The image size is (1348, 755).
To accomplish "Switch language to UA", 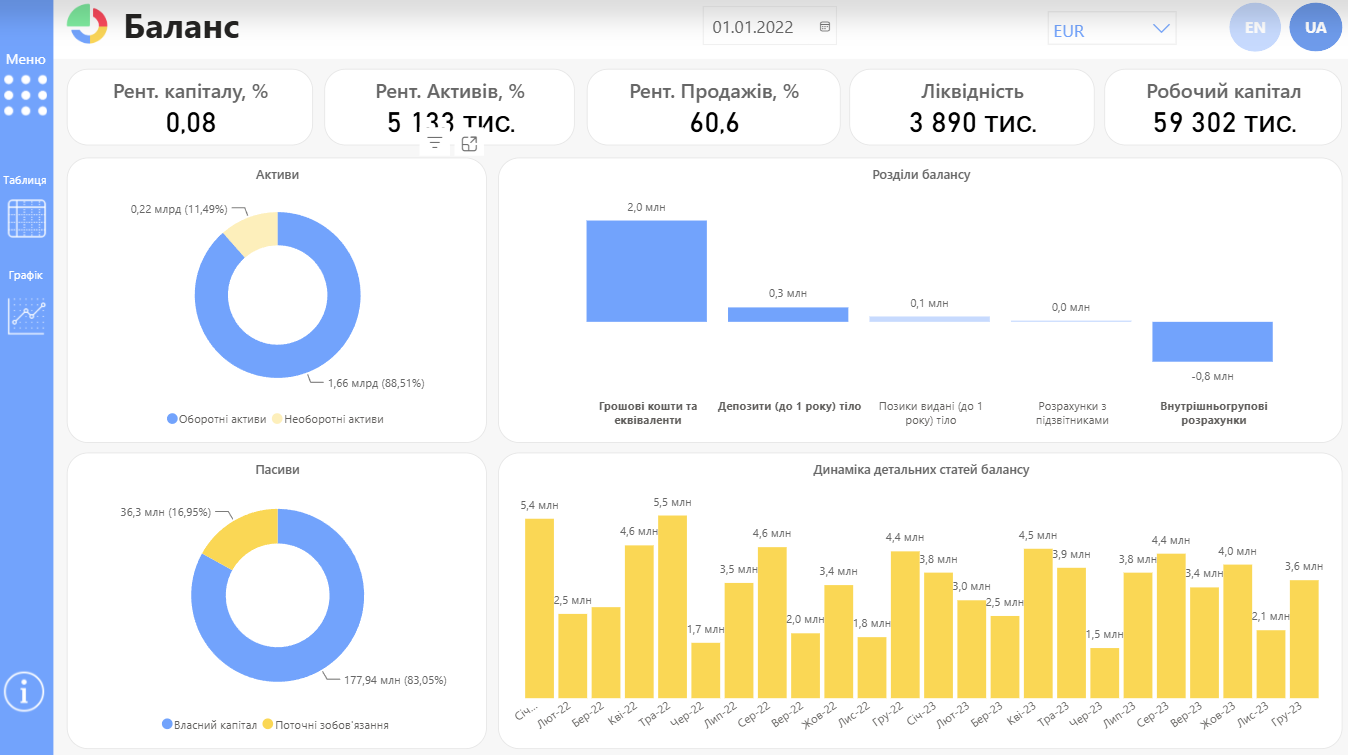I will [x=1316, y=28].
